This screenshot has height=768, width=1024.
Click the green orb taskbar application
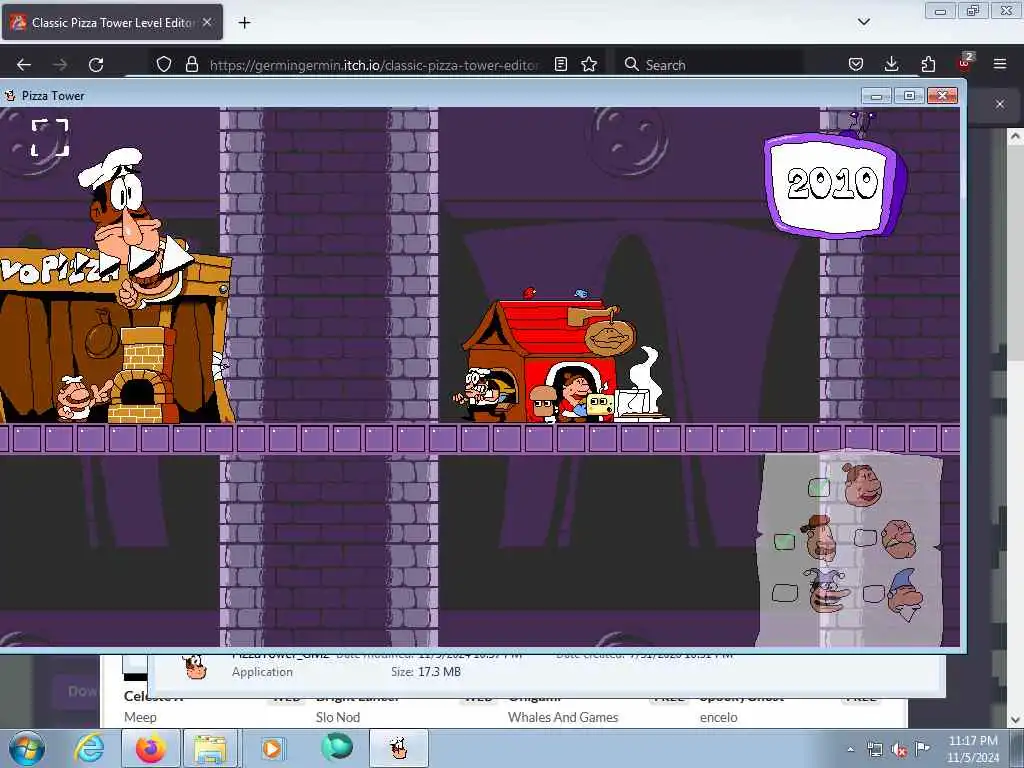(336, 748)
